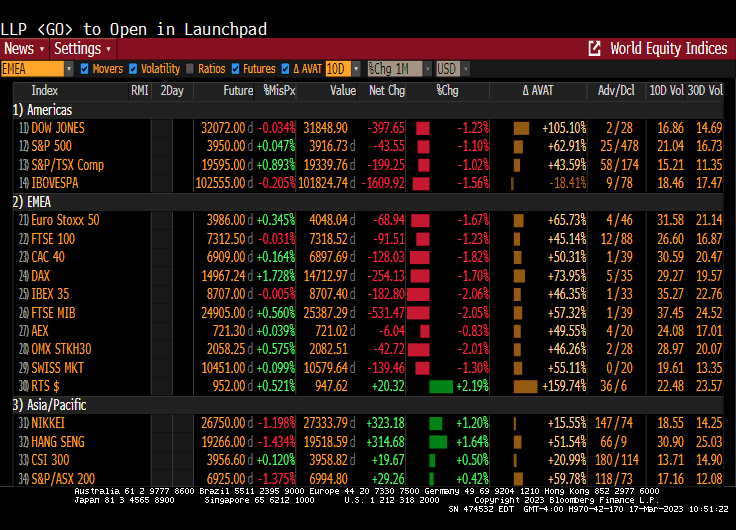Click red change bar for IBOVESPA

click(x=424, y=183)
